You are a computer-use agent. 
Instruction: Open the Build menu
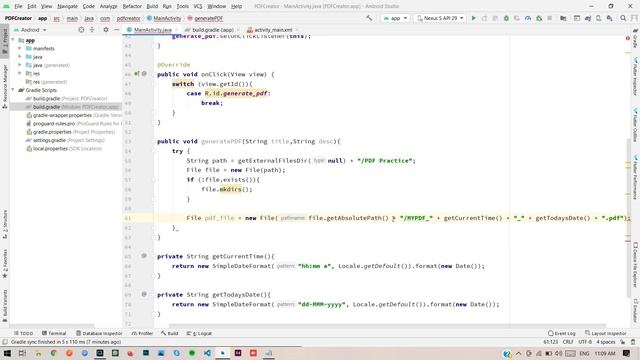coord(152,6)
